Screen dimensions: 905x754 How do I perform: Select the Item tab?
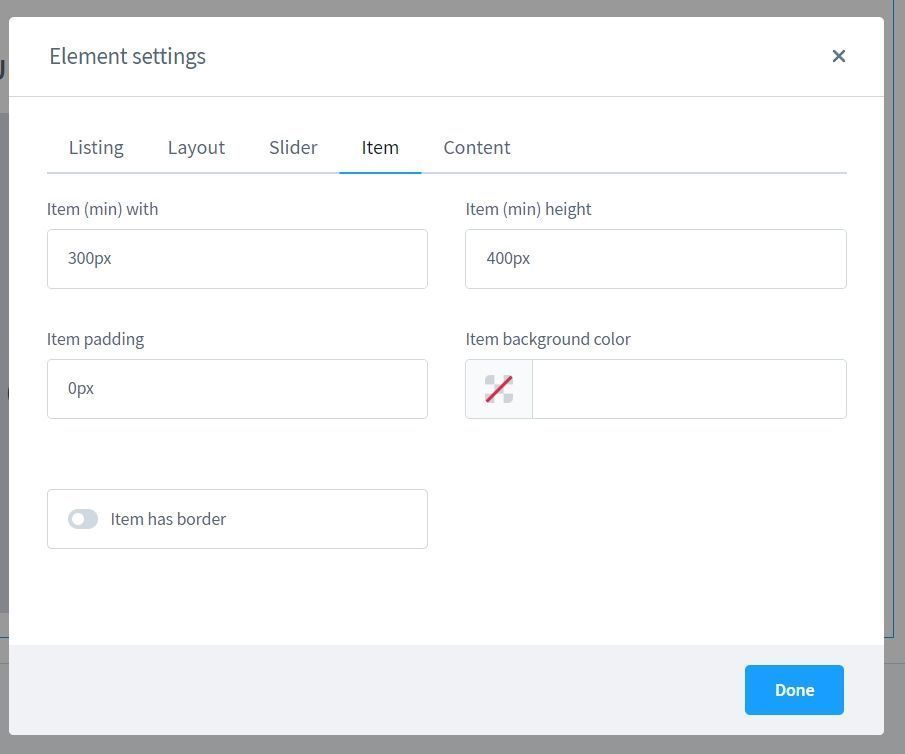point(380,148)
